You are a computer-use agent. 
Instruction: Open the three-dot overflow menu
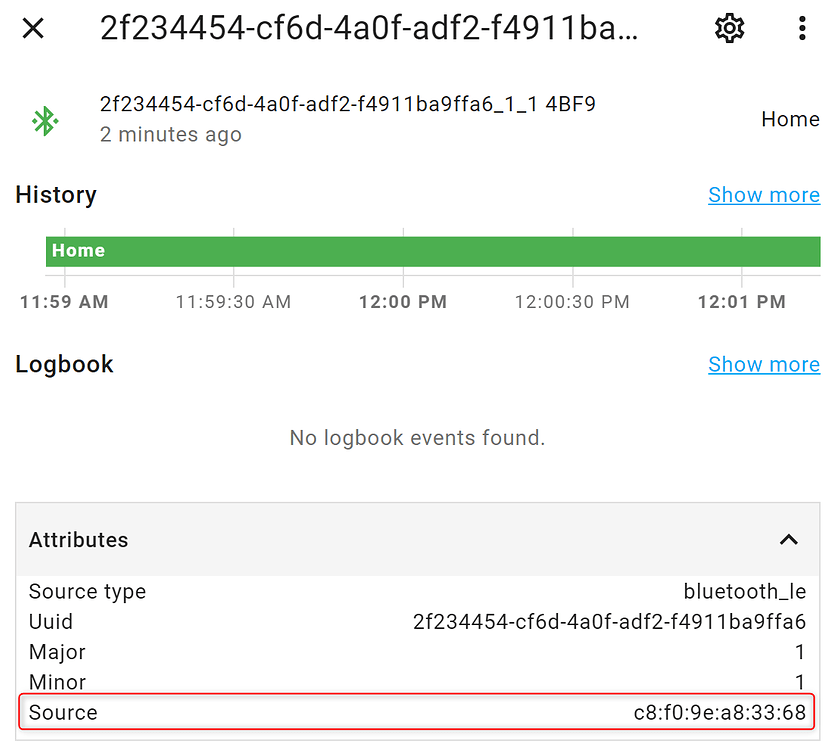(x=802, y=28)
